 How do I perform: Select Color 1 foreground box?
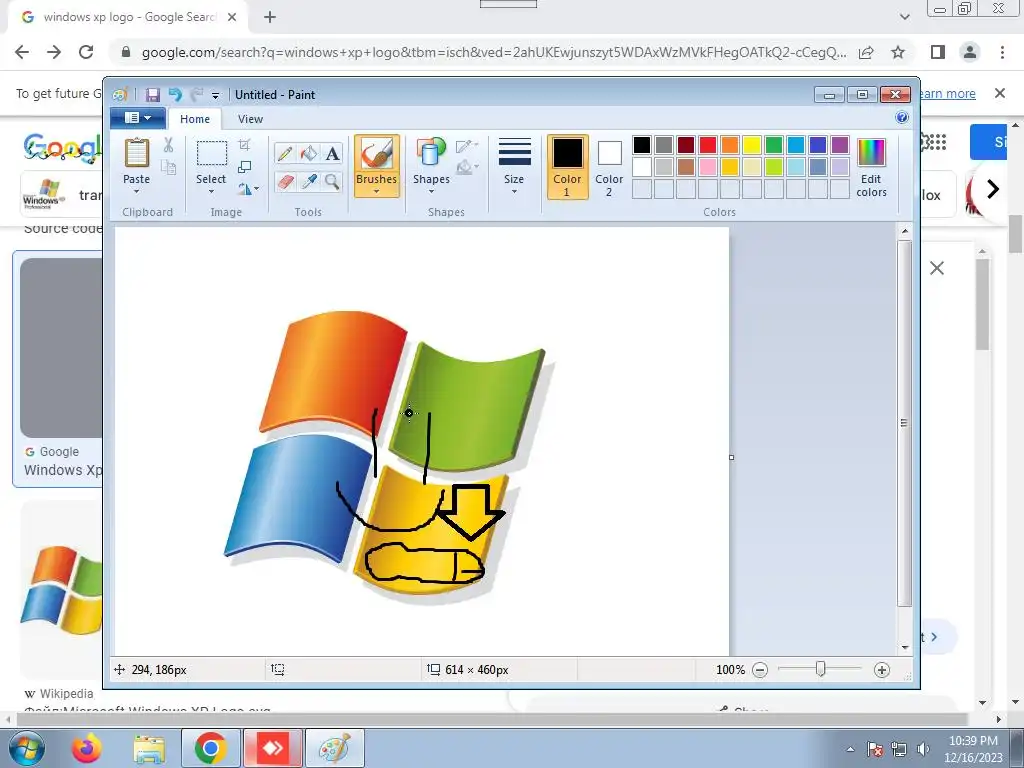pyautogui.click(x=567, y=167)
